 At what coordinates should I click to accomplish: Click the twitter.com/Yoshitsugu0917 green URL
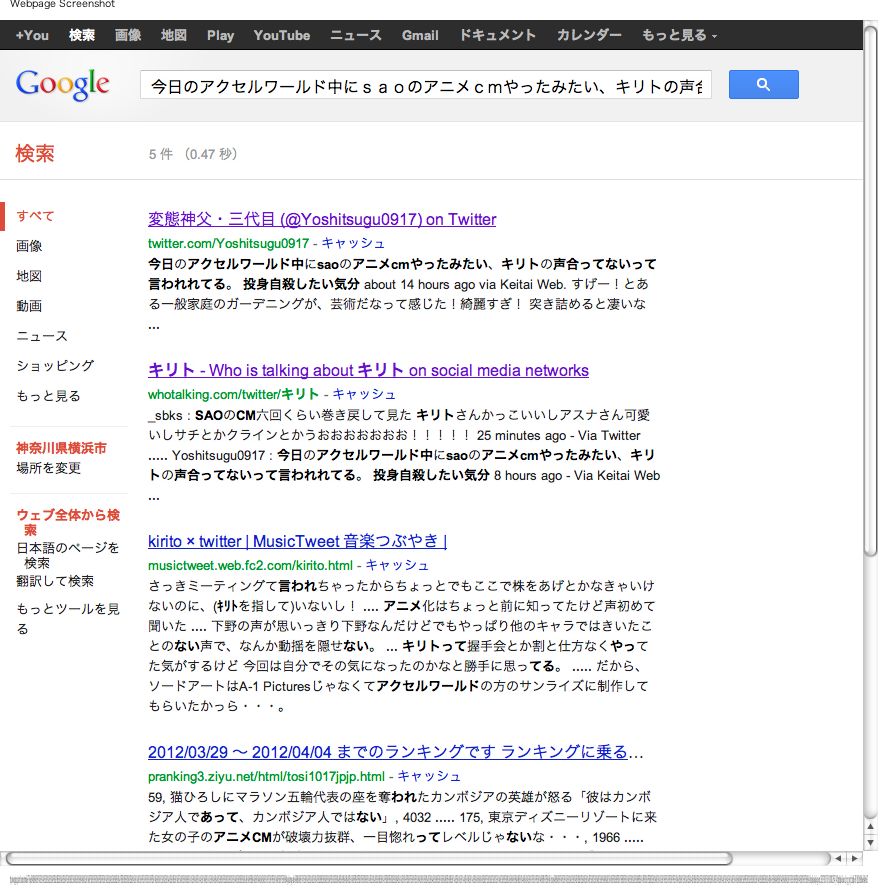tap(228, 243)
